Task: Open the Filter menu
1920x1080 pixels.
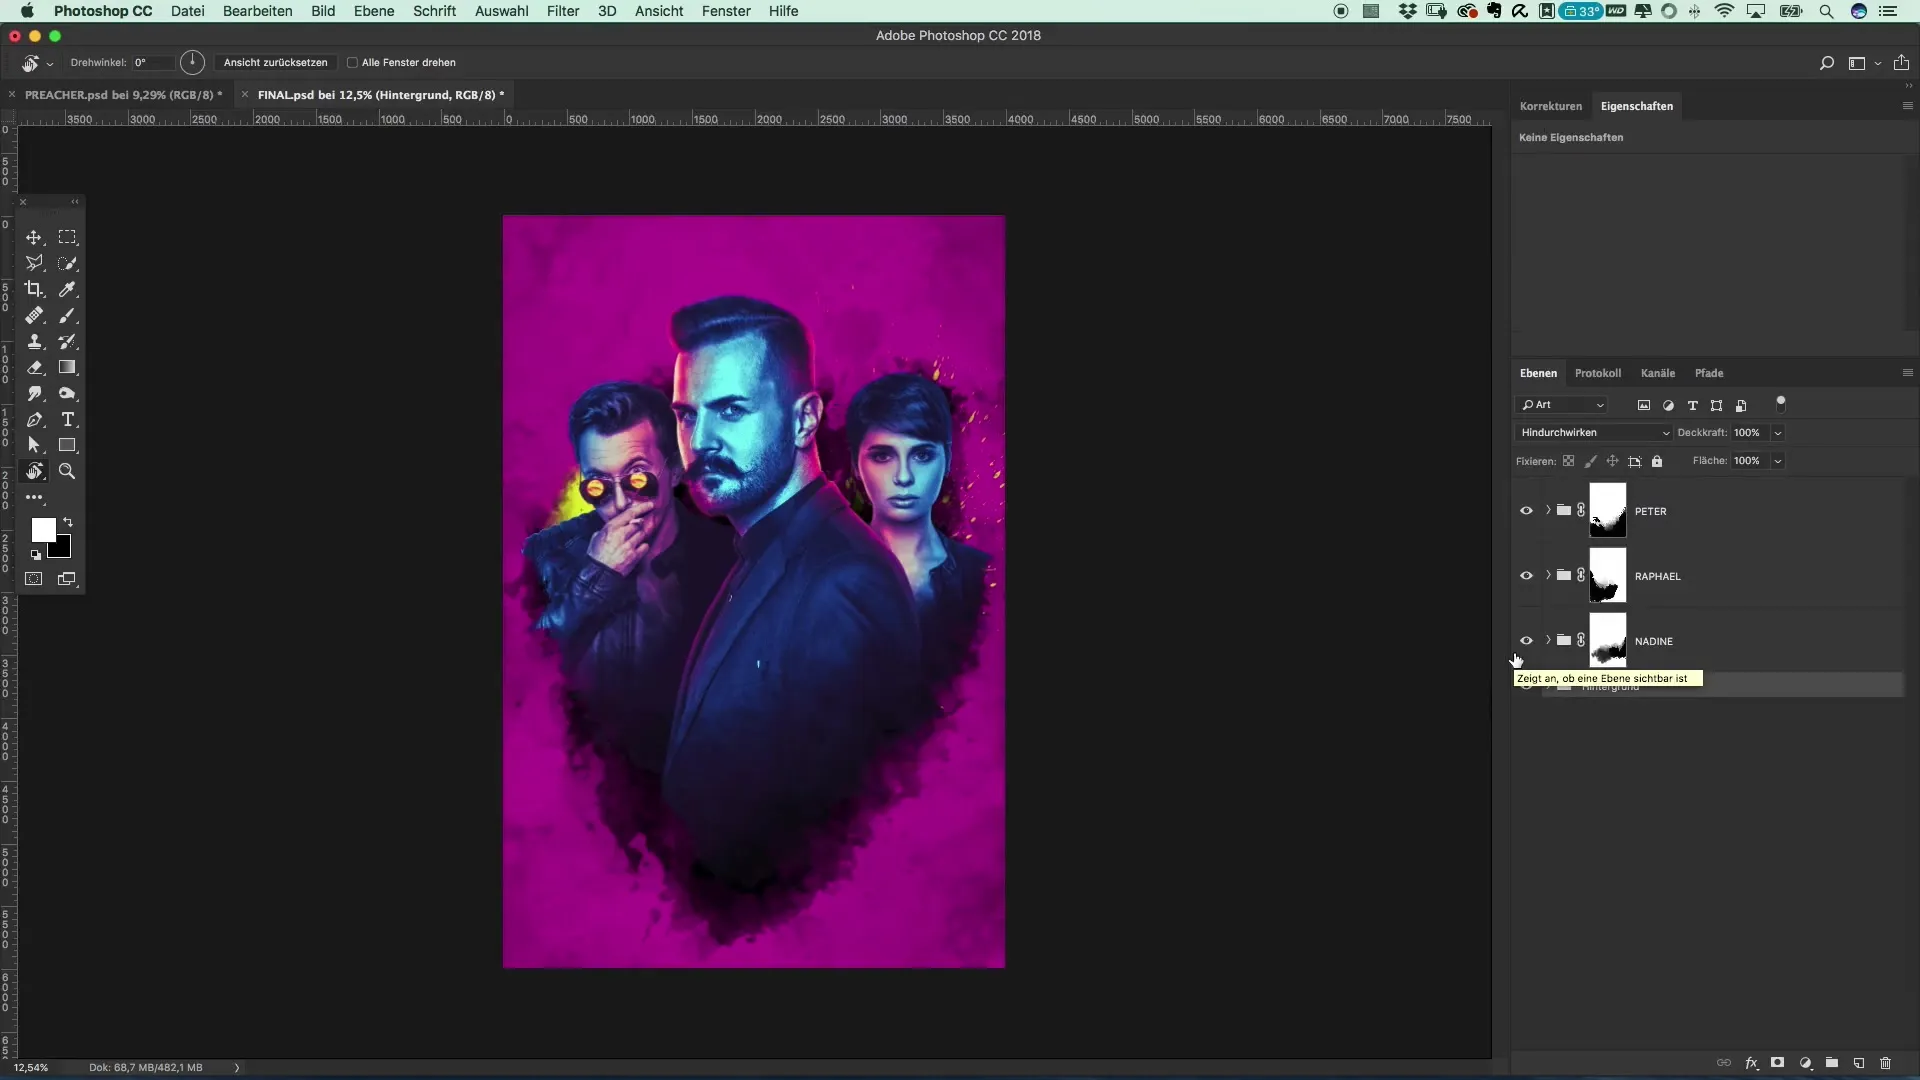Action: point(563,11)
